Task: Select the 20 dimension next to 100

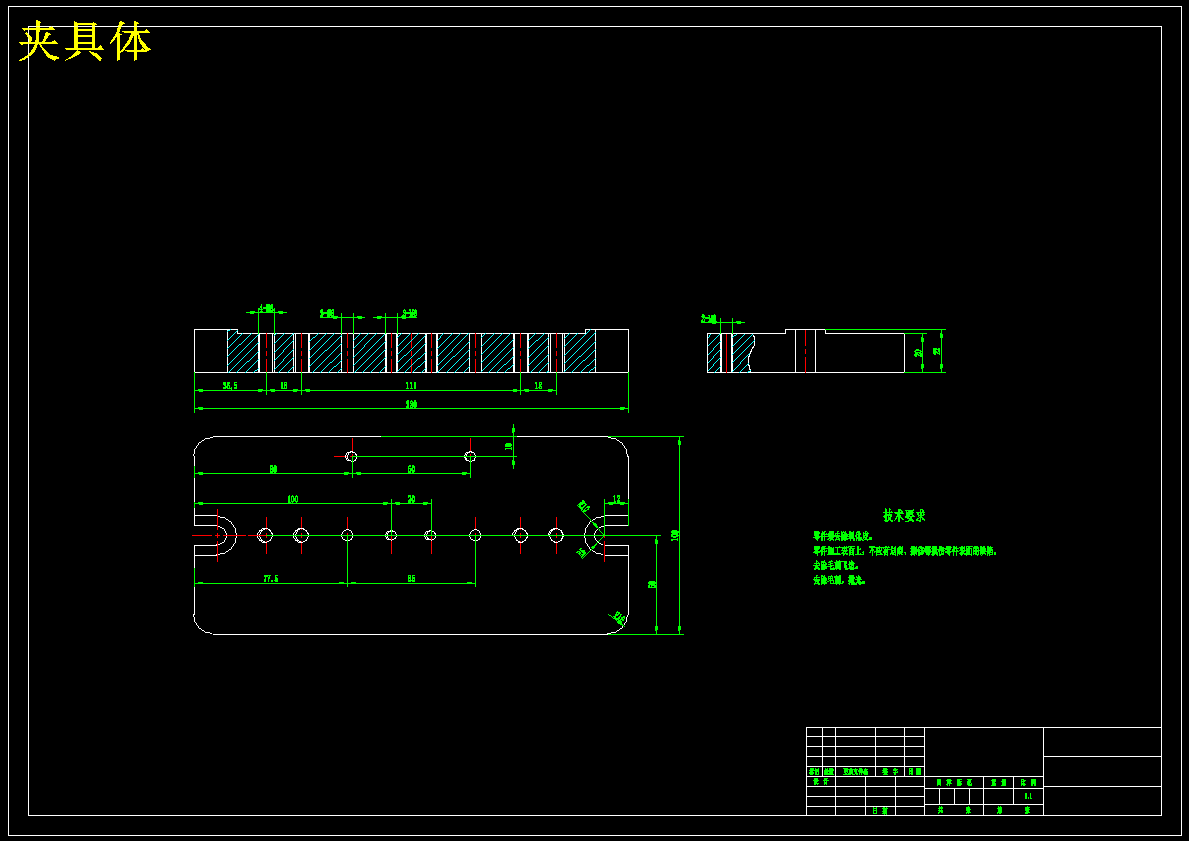Action: point(411,499)
